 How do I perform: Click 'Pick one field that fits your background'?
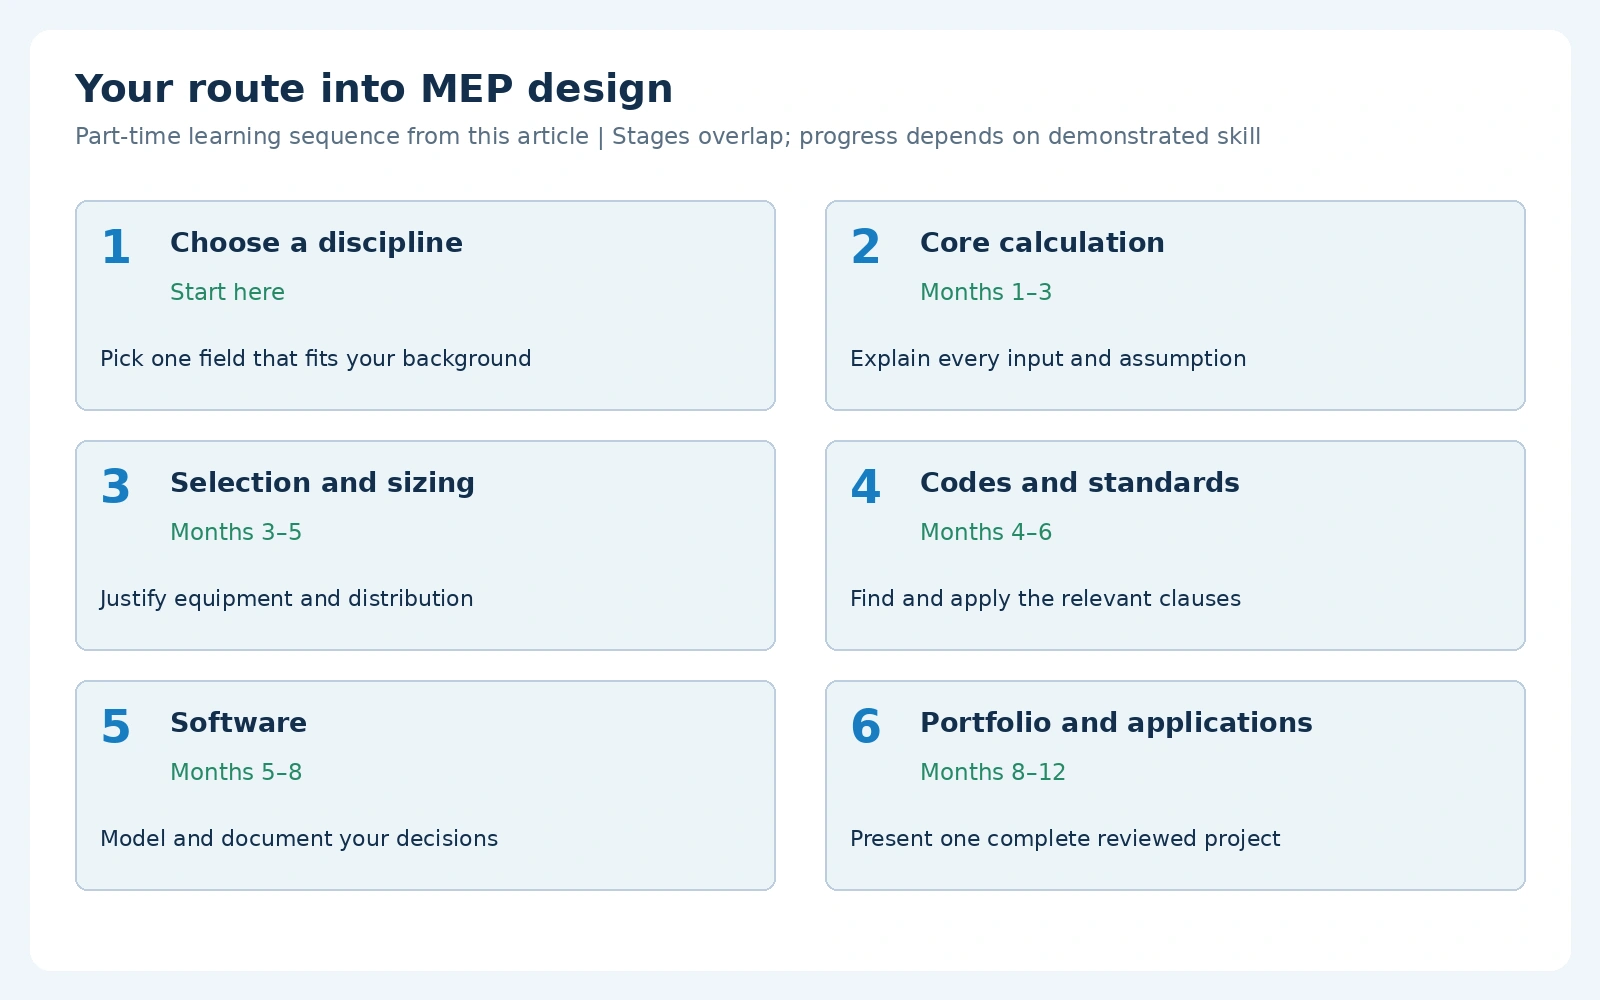coord(316,358)
